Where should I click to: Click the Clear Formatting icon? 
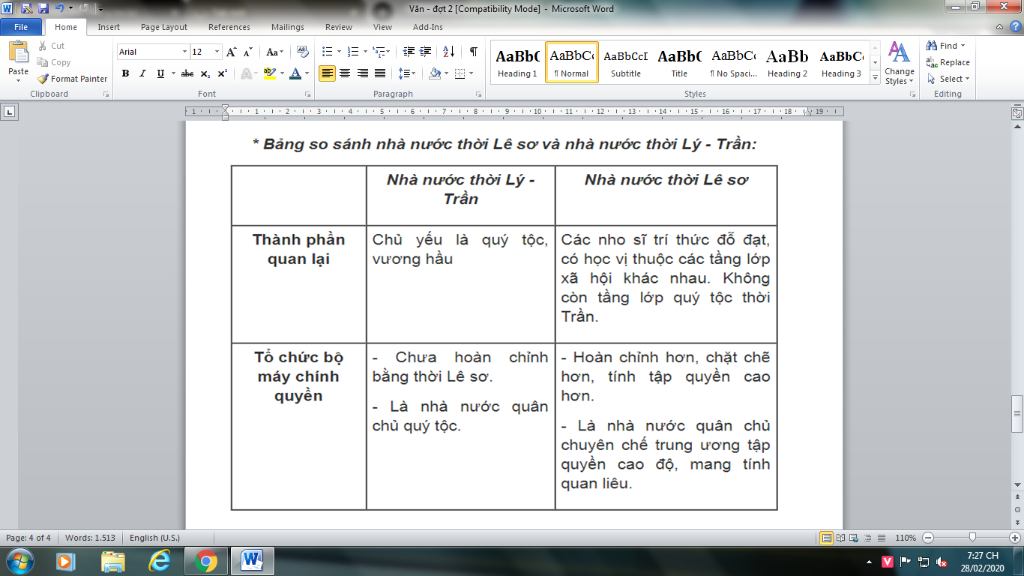coord(302,52)
